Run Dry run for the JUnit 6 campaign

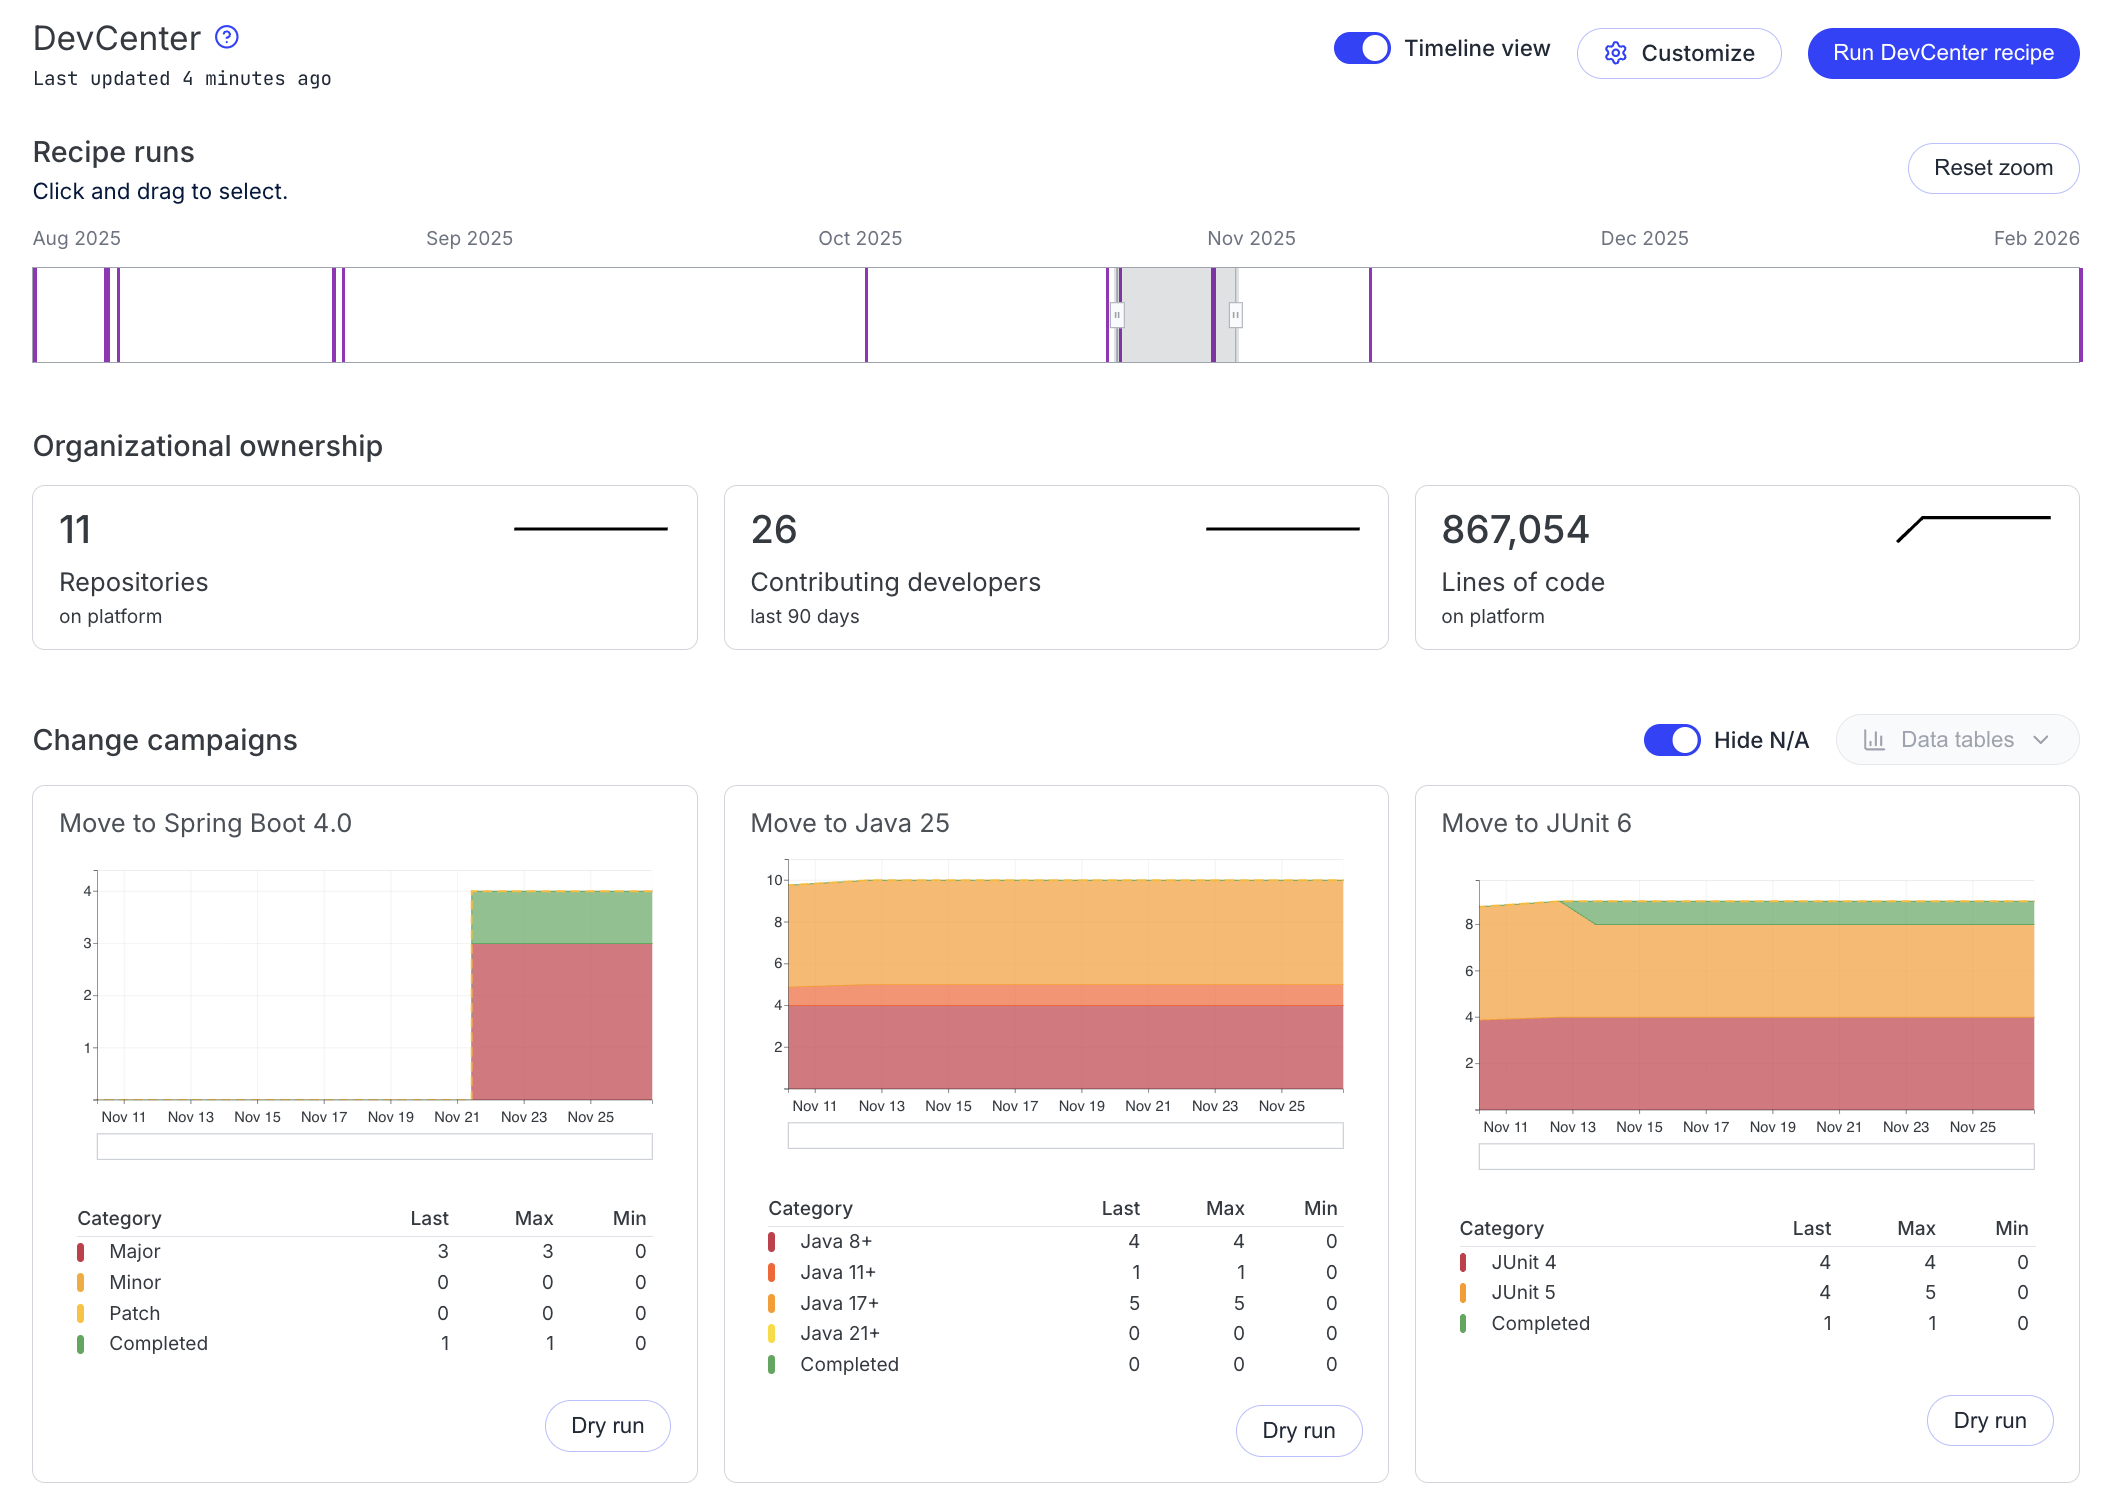tap(1990, 1420)
